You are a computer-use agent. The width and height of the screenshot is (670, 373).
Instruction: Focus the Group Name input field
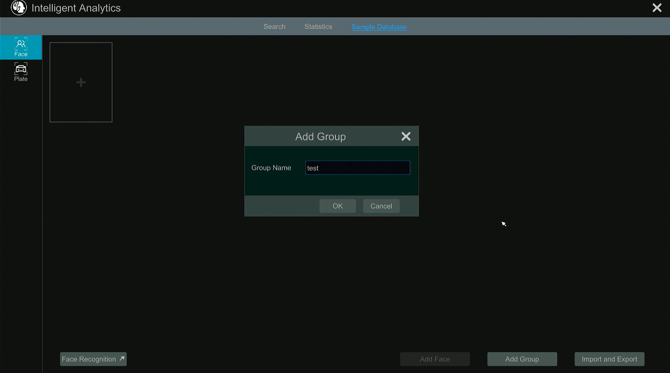pyautogui.click(x=358, y=168)
